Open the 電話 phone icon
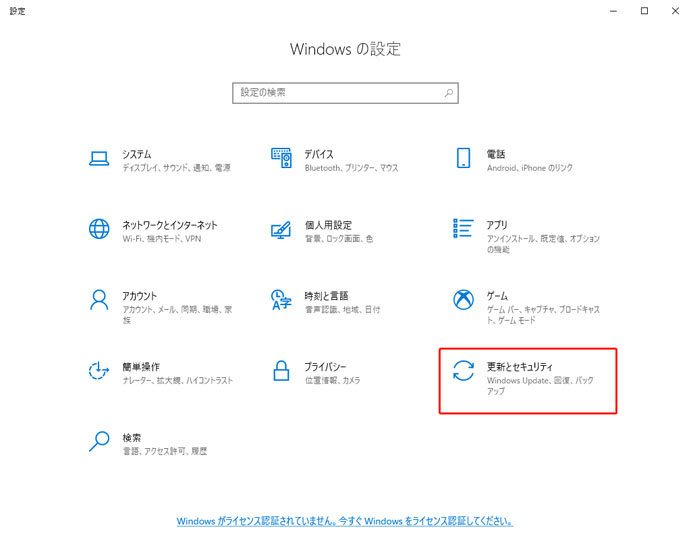Viewport: 691px width, 540px height. pos(463,158)
